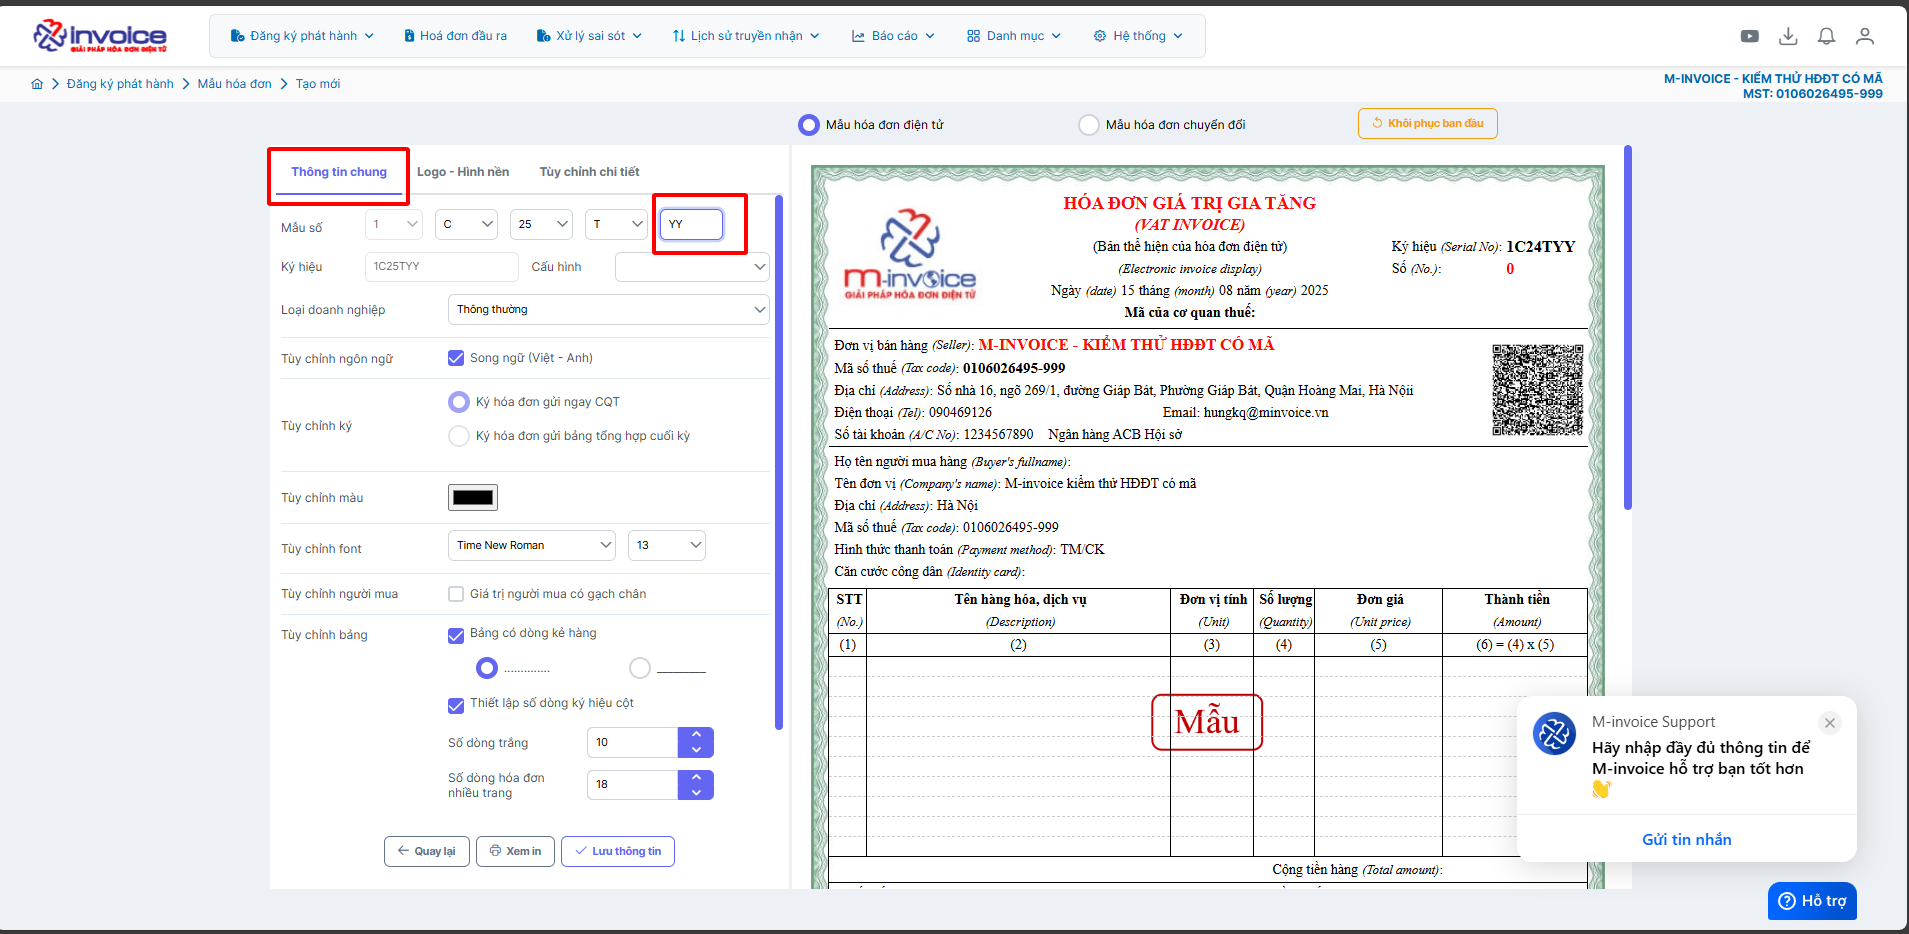Screen dimensions: 1909x934
Task: Open the notifications bell
Action: [1826, 36]
